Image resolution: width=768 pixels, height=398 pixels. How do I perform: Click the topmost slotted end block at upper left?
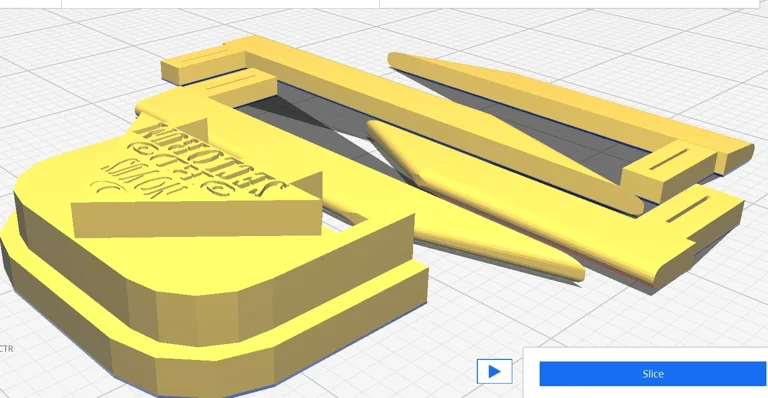[x=203, y=65]
